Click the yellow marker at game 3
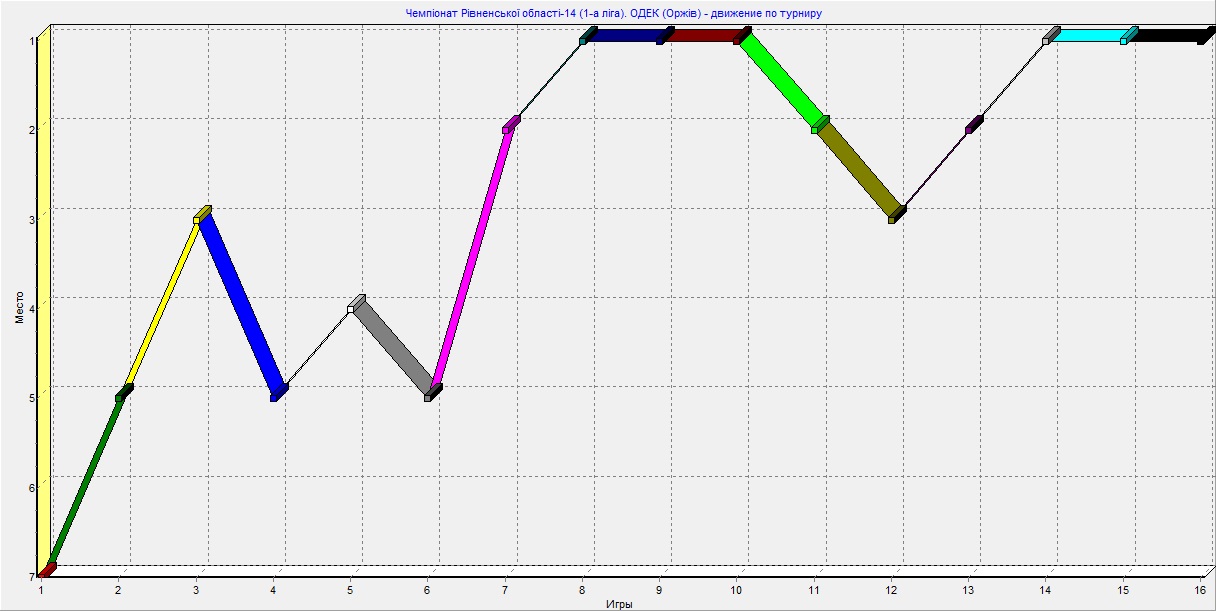This screenshot has width=1216, height=611. pyautogui.click(x=202, y=214)
